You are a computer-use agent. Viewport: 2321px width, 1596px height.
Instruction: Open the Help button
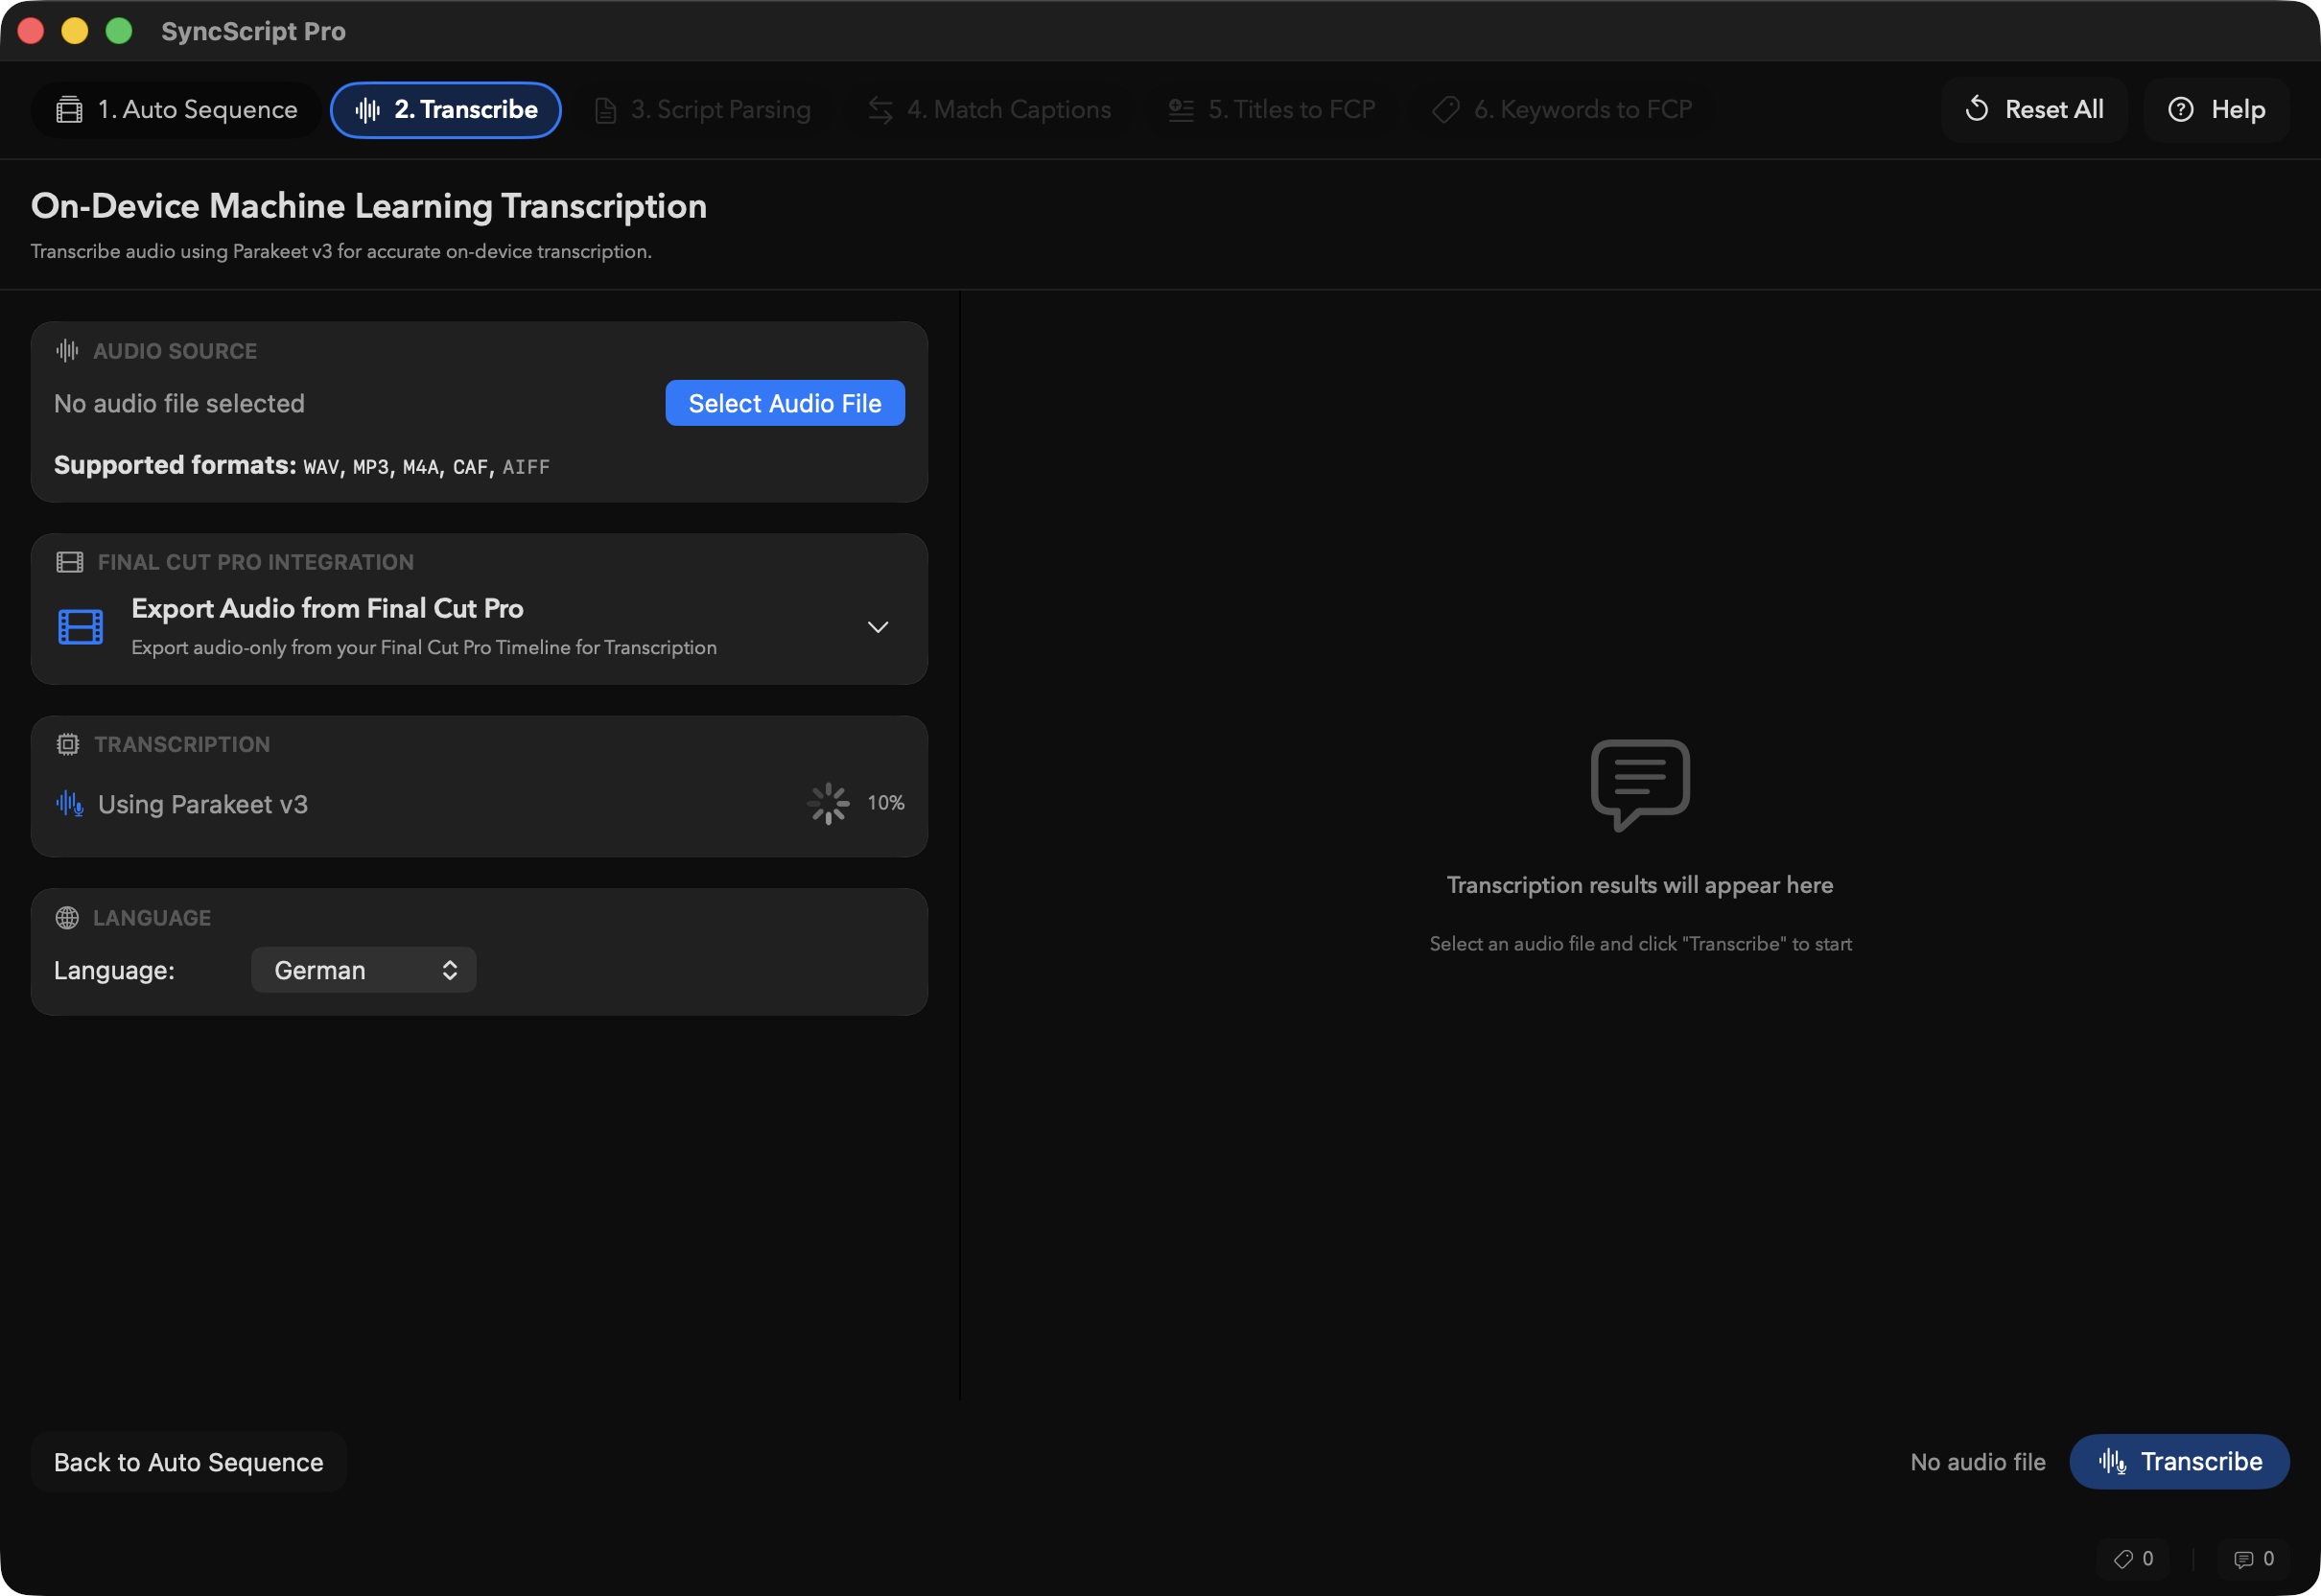(2216, 110)
